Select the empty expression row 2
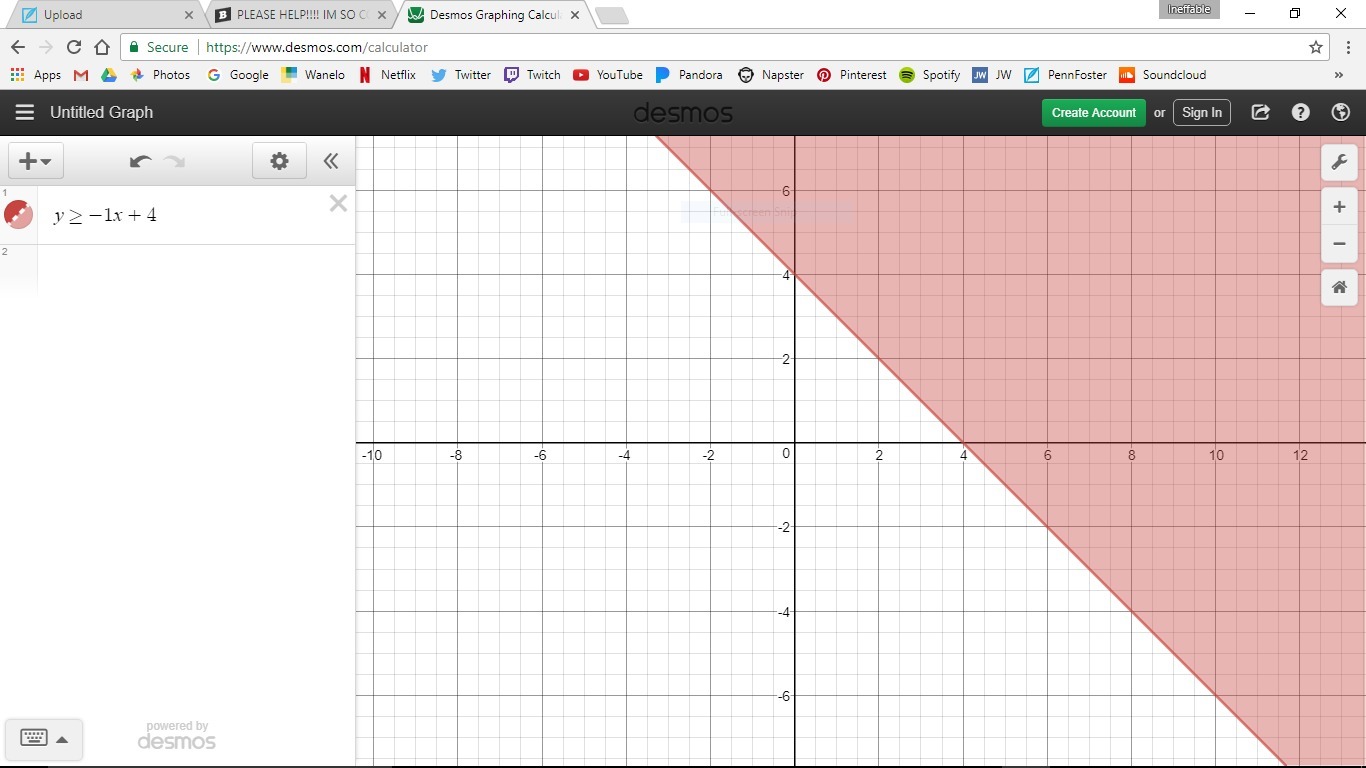Screen dimensions: 1366x768 (196, 269)
